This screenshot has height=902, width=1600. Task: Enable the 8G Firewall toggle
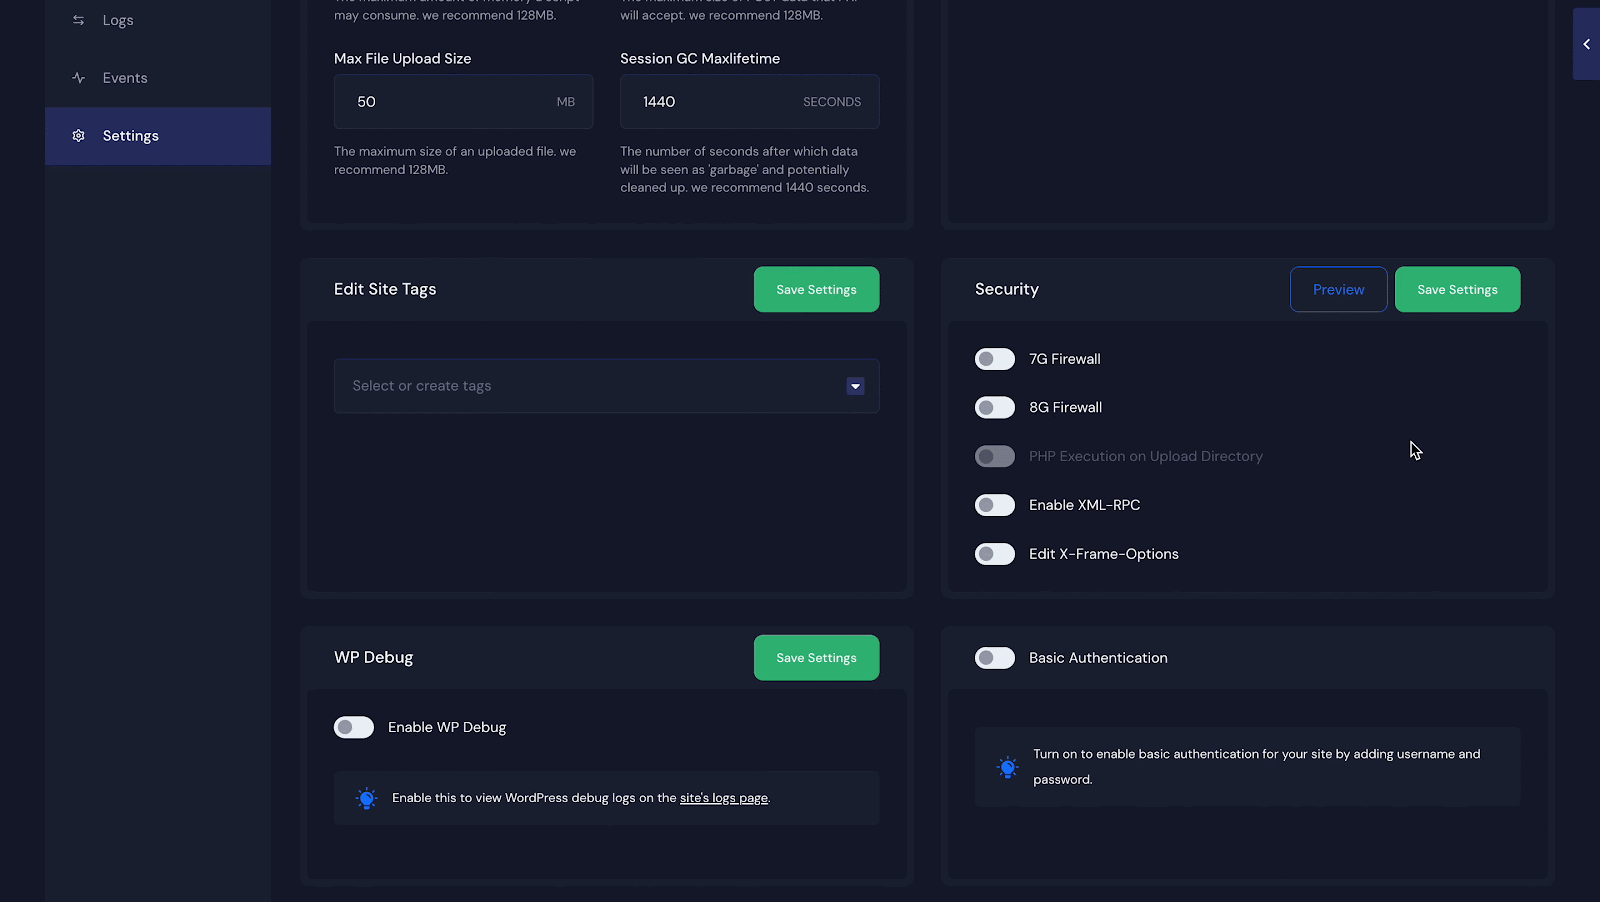click(x=994, y=407)
